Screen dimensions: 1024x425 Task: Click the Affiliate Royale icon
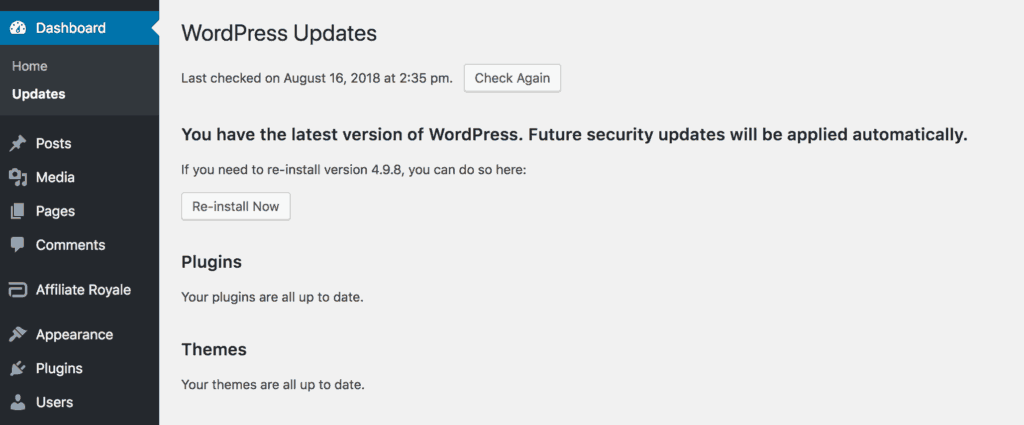coord(18,290)
